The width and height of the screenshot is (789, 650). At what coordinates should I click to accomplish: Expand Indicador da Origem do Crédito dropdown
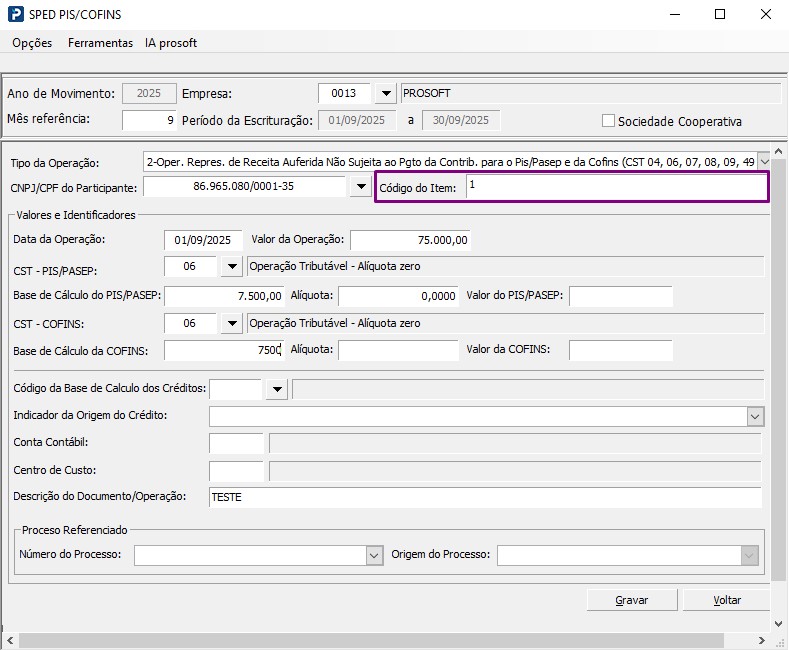(754, 416)
